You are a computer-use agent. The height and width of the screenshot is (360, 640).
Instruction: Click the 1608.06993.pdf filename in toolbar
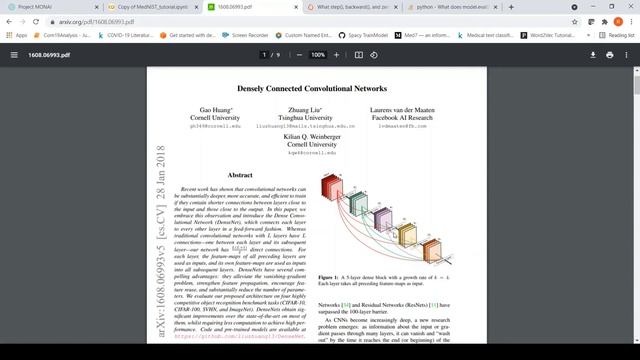click(49, 55)
